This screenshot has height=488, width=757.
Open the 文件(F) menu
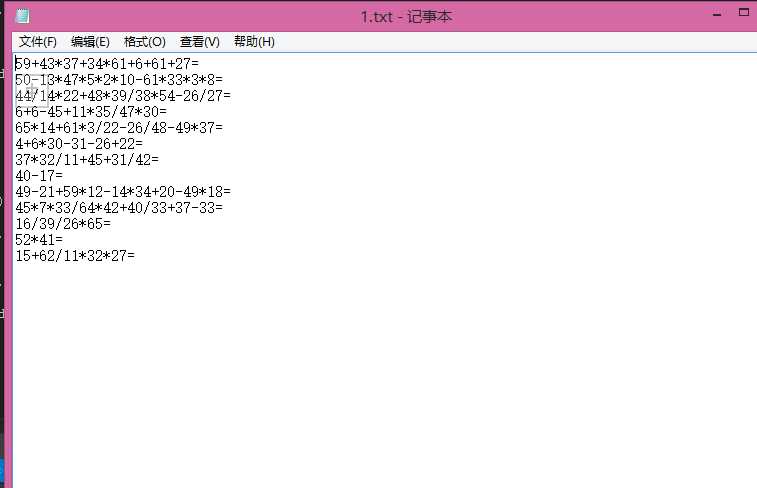coord(38,42)
